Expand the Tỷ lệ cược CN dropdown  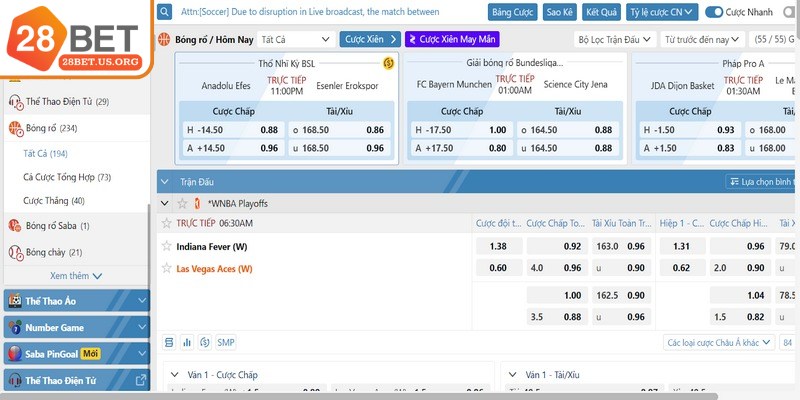pyautogui.click(x=662, y=12)
